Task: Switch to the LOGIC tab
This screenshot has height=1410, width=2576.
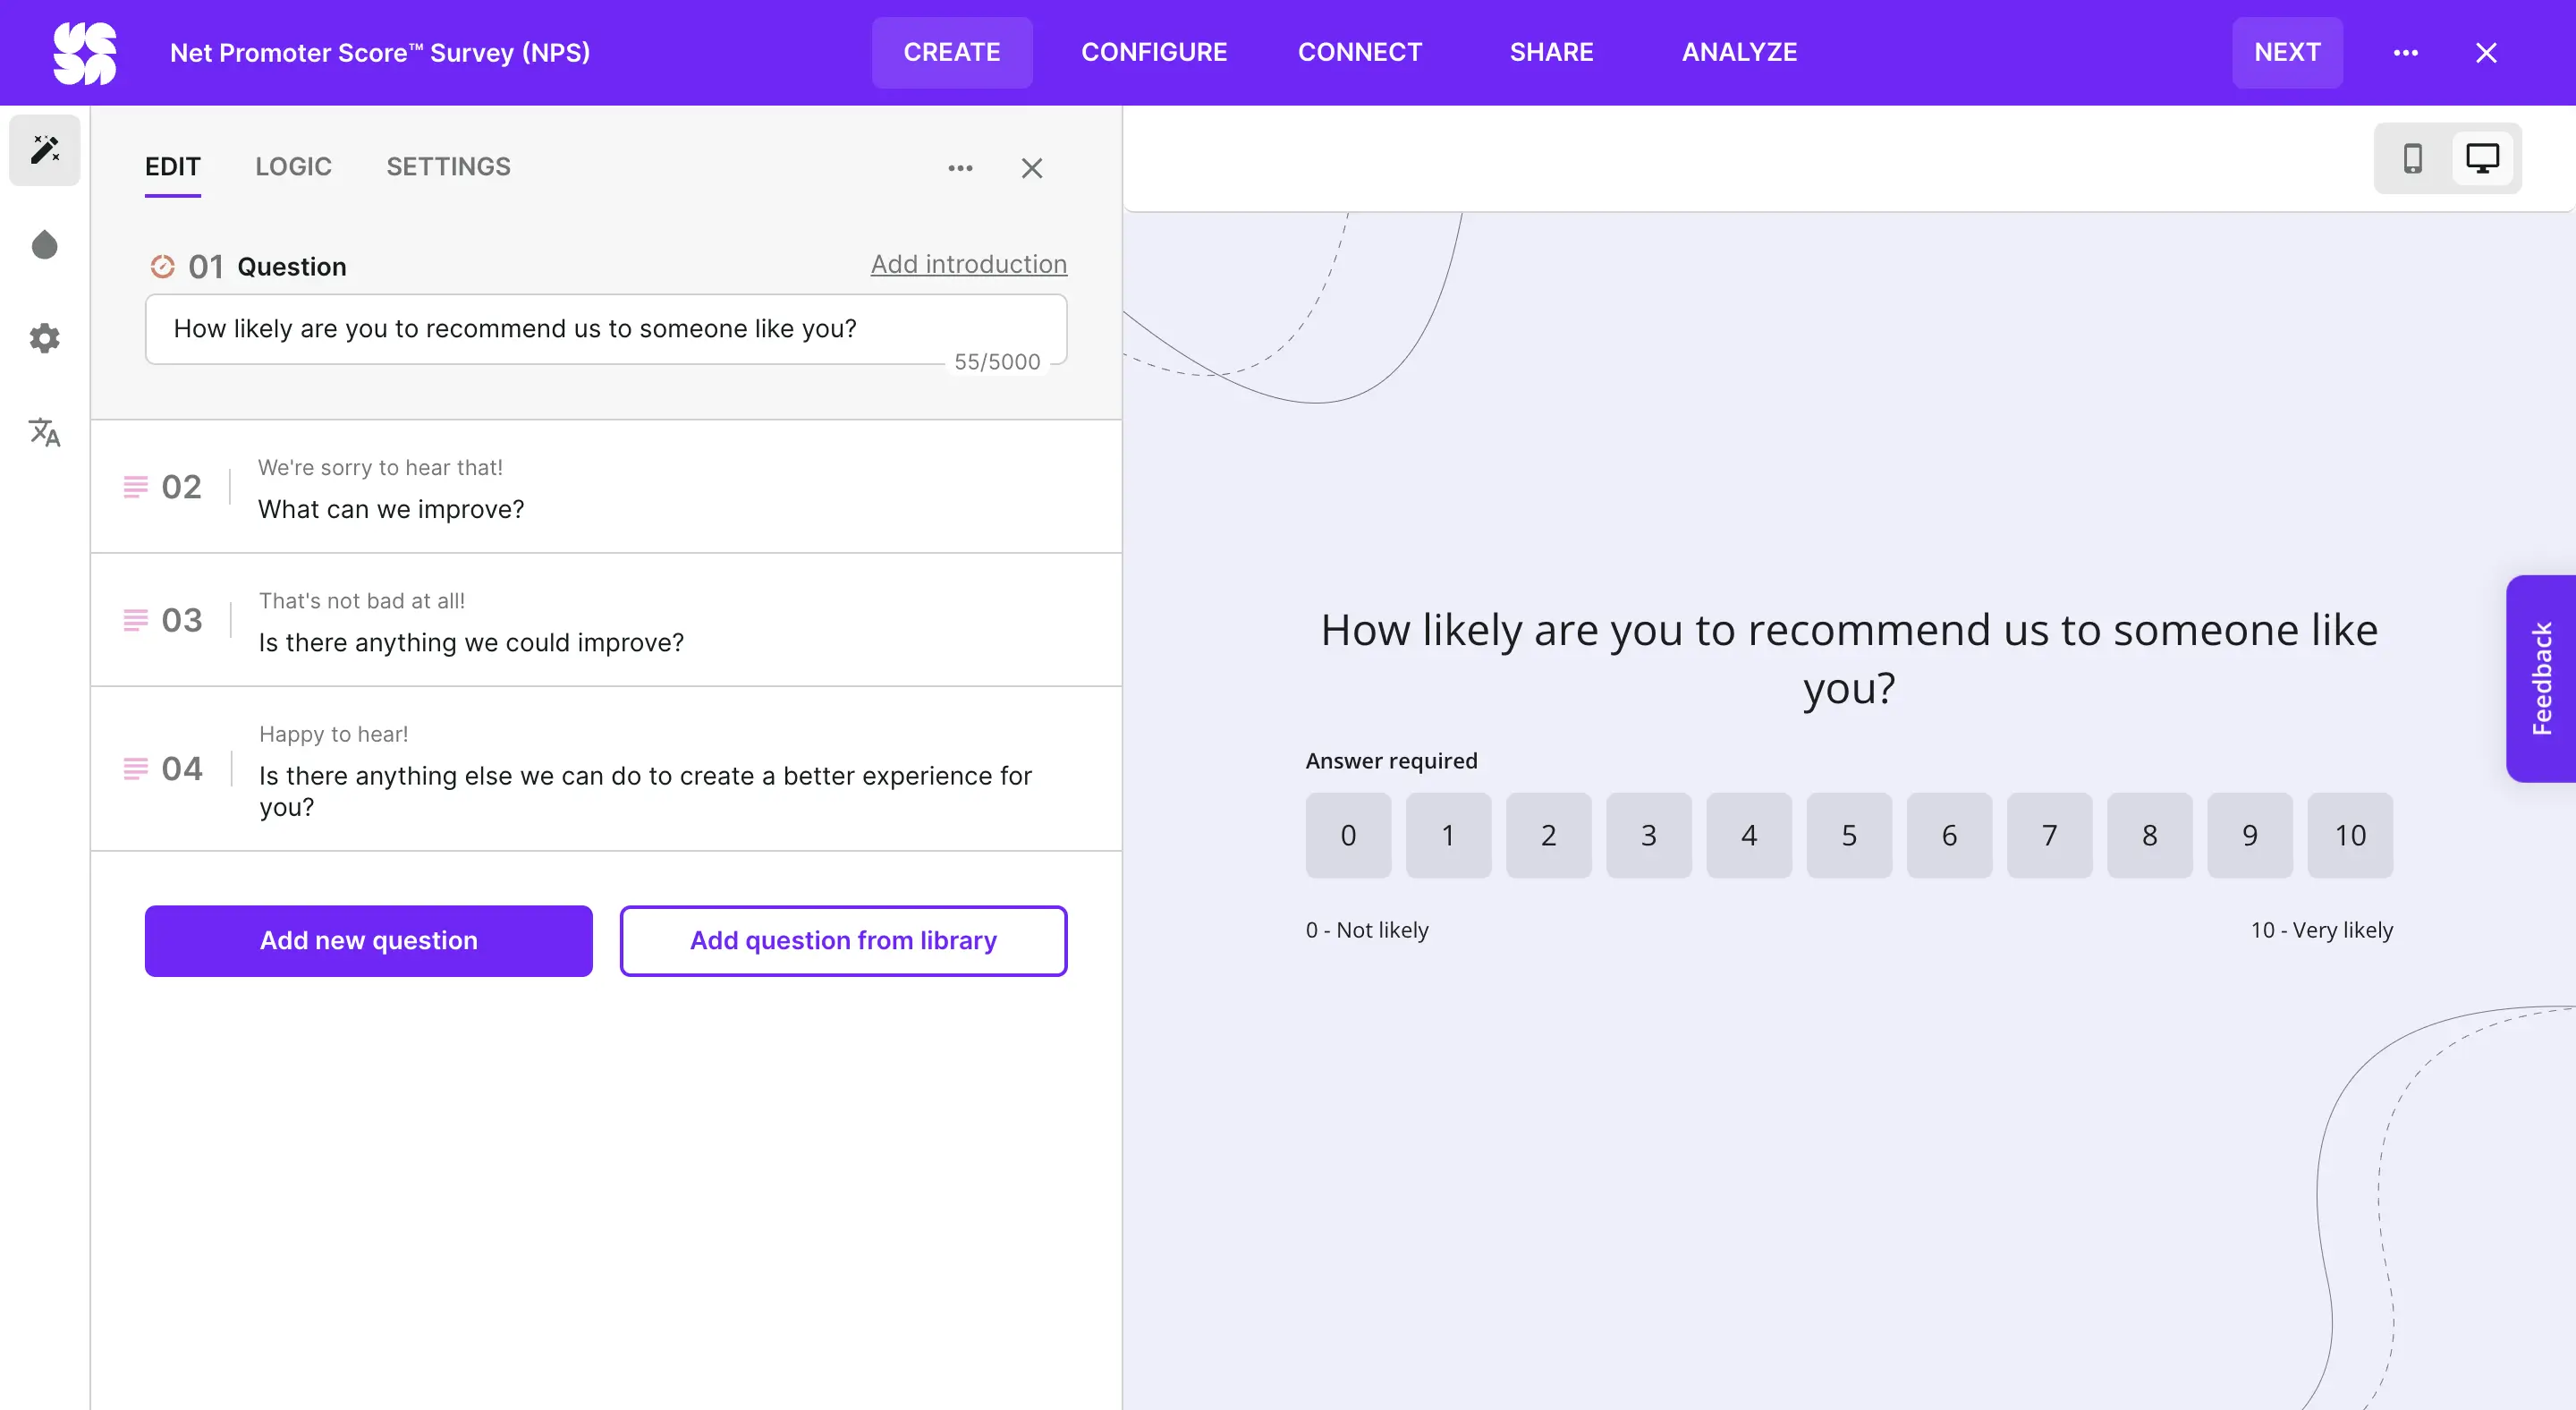Action: [x=293, y=167]
